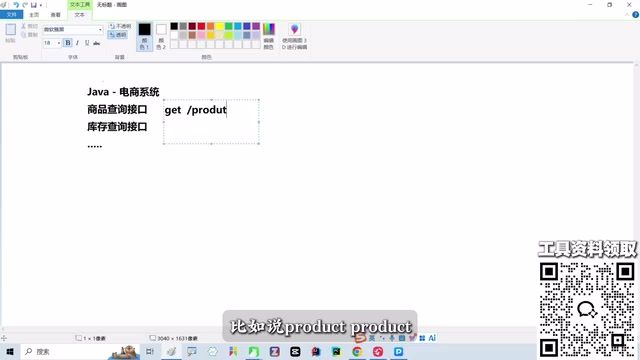This screenshot has width=640, height=360.
Task: Click the canvas size '3040 × 1631像素' status entry
Action: pyautogui.click(x=174, y=338)
